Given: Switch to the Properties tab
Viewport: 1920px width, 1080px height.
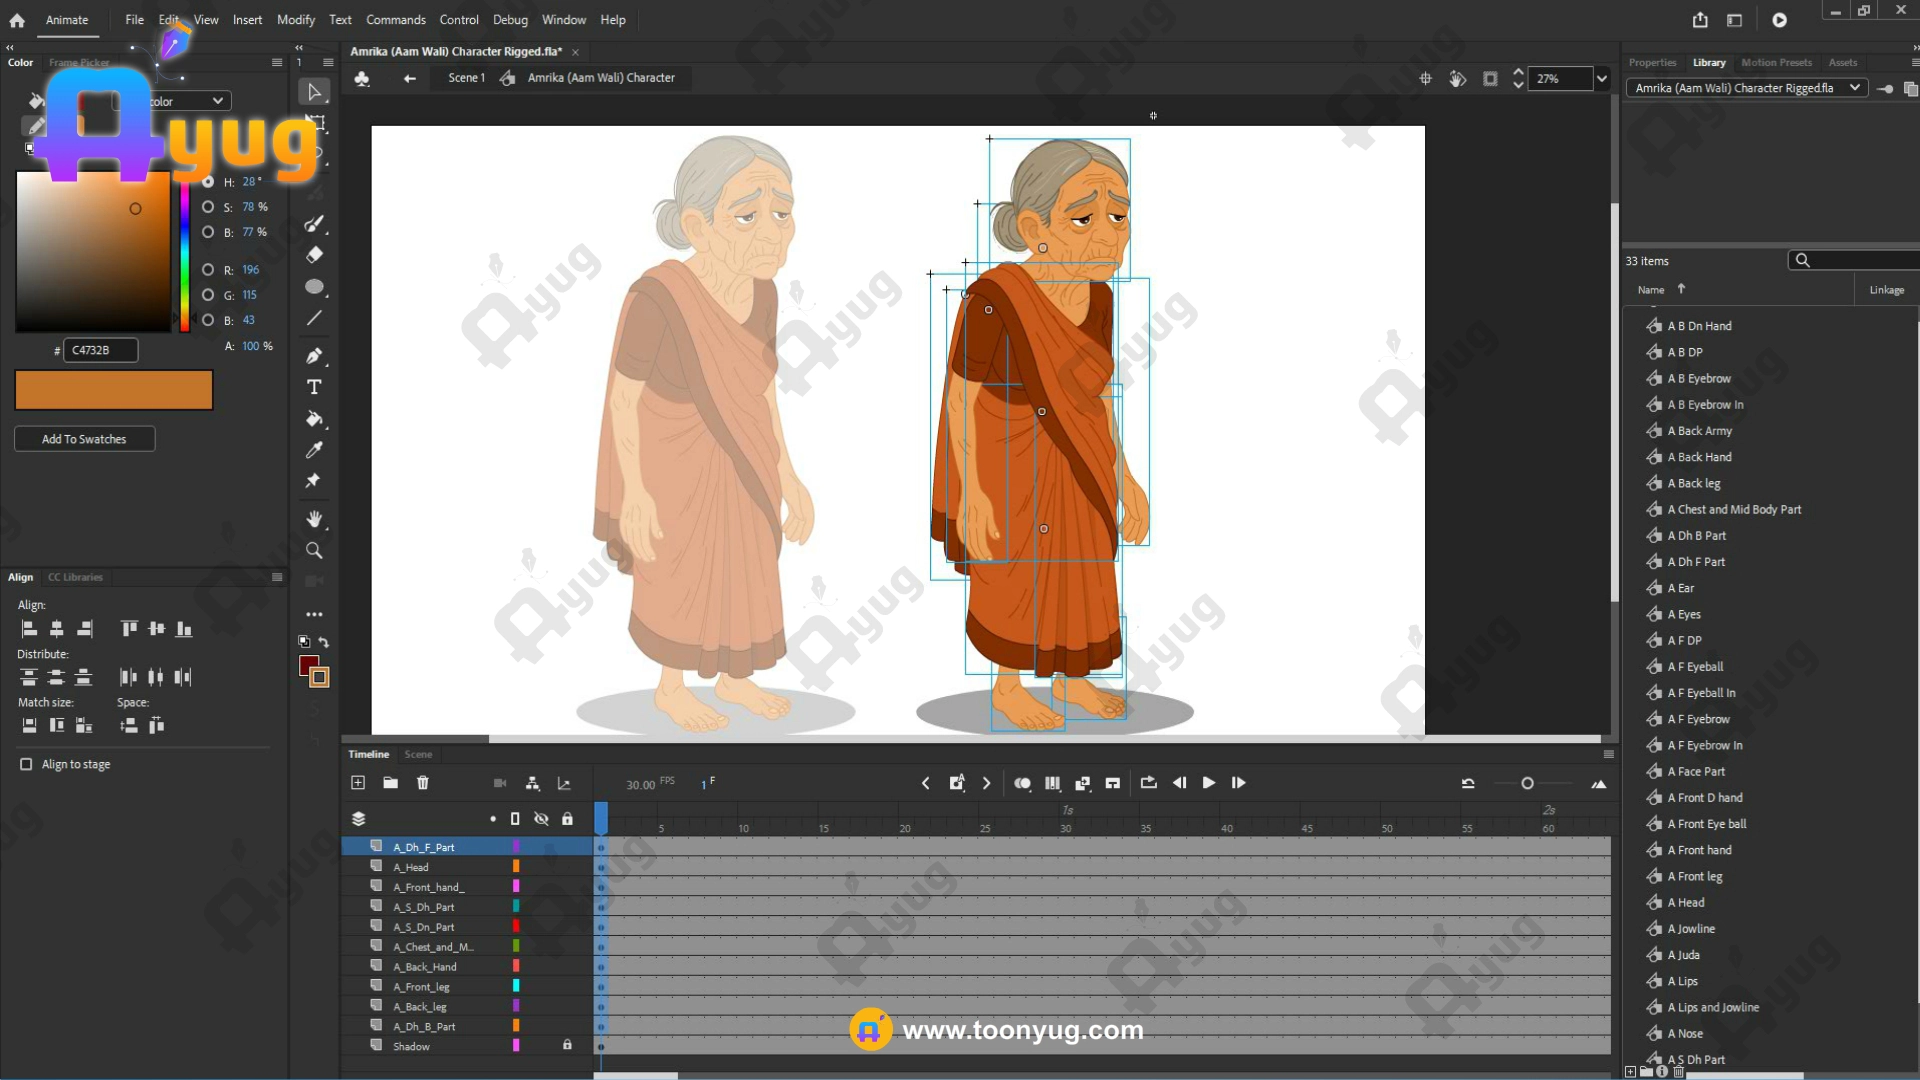Looking at the screenshot, I should [x=1652, y=62].
